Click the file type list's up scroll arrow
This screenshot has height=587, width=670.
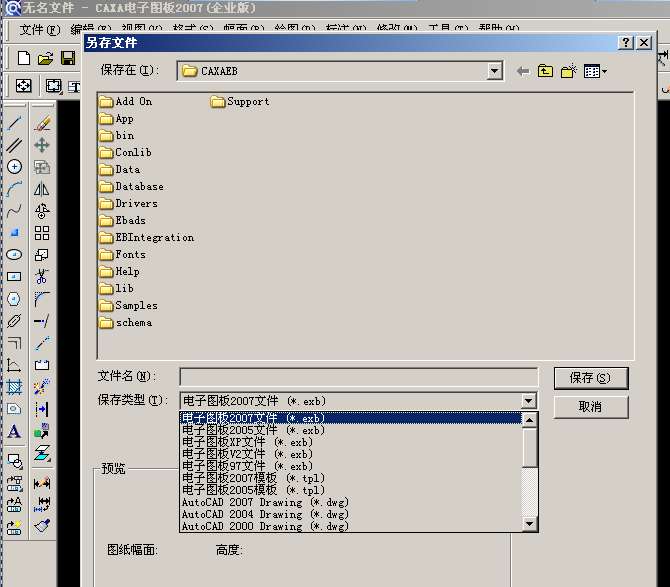click(529, 420)
